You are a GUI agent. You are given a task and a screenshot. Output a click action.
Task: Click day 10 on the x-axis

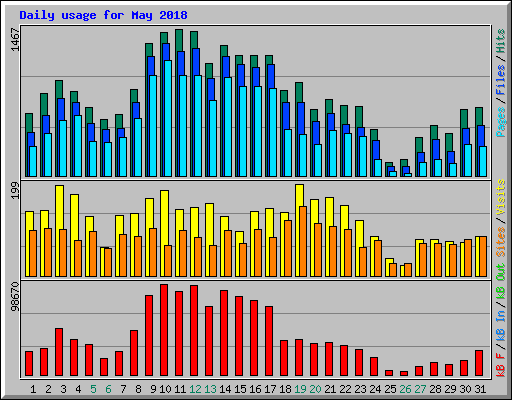tap(165, 389)
